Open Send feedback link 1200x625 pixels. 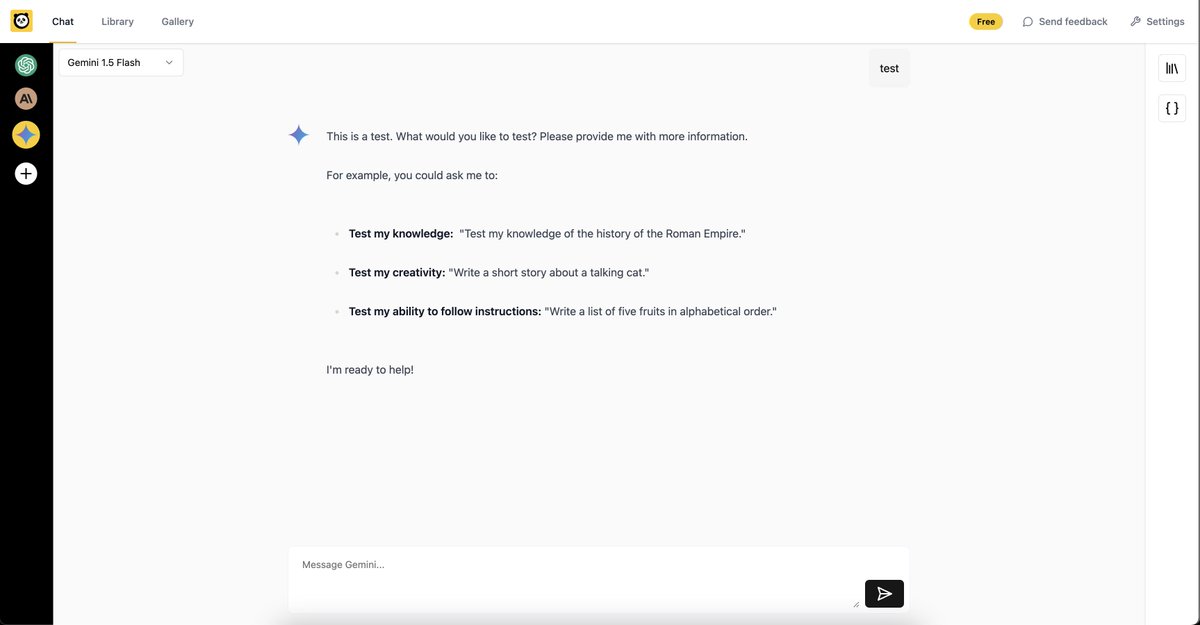pyautogui.click(x=1065, y=21)
